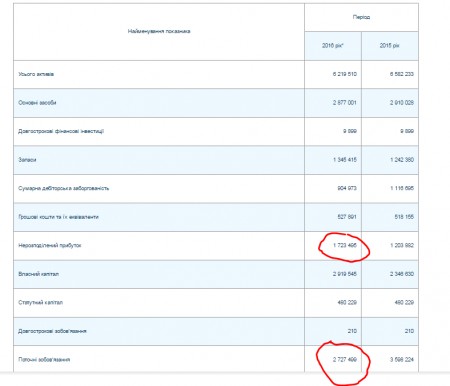
Task: Click the 'Статутний капітал' row label
Action: tap(41, 303)
